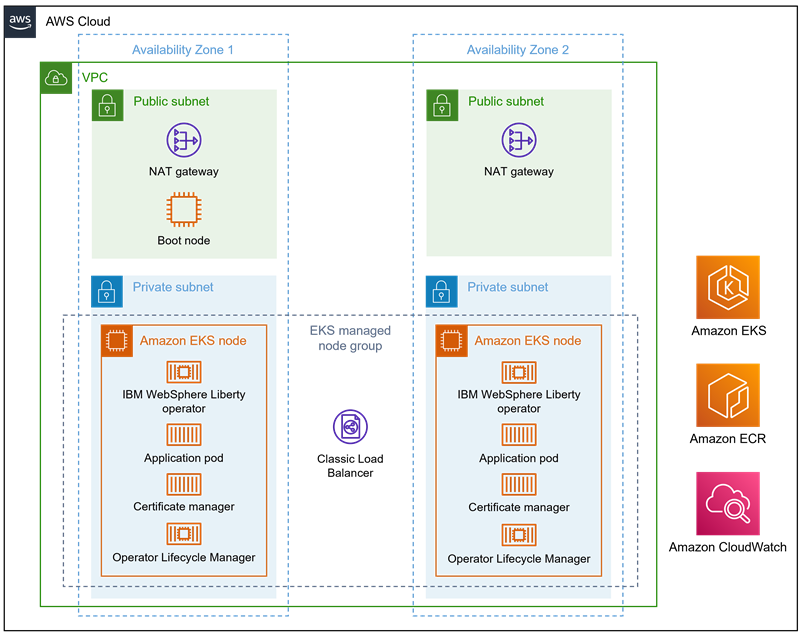Click the AWS Cloud label
The height and width of the screenshot is (637, 800).
[x=78, y=21]
